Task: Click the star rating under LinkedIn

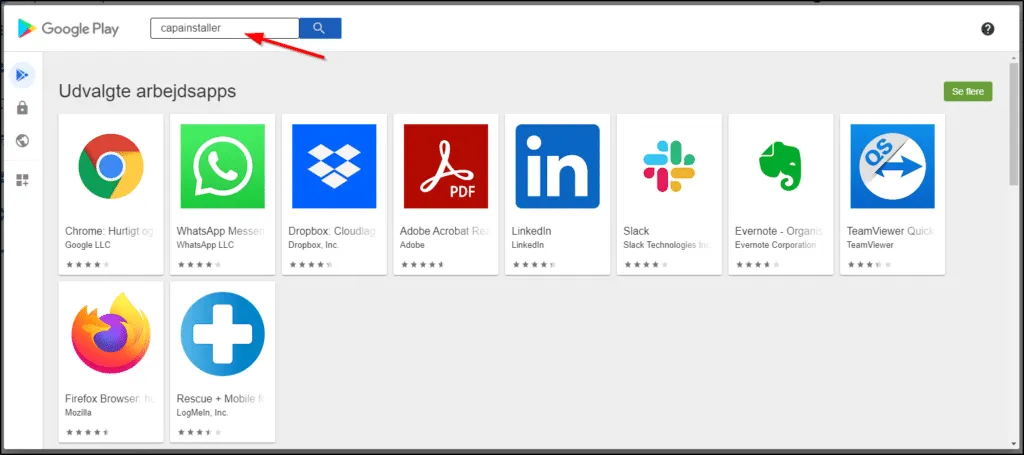Action: [534, 265]
